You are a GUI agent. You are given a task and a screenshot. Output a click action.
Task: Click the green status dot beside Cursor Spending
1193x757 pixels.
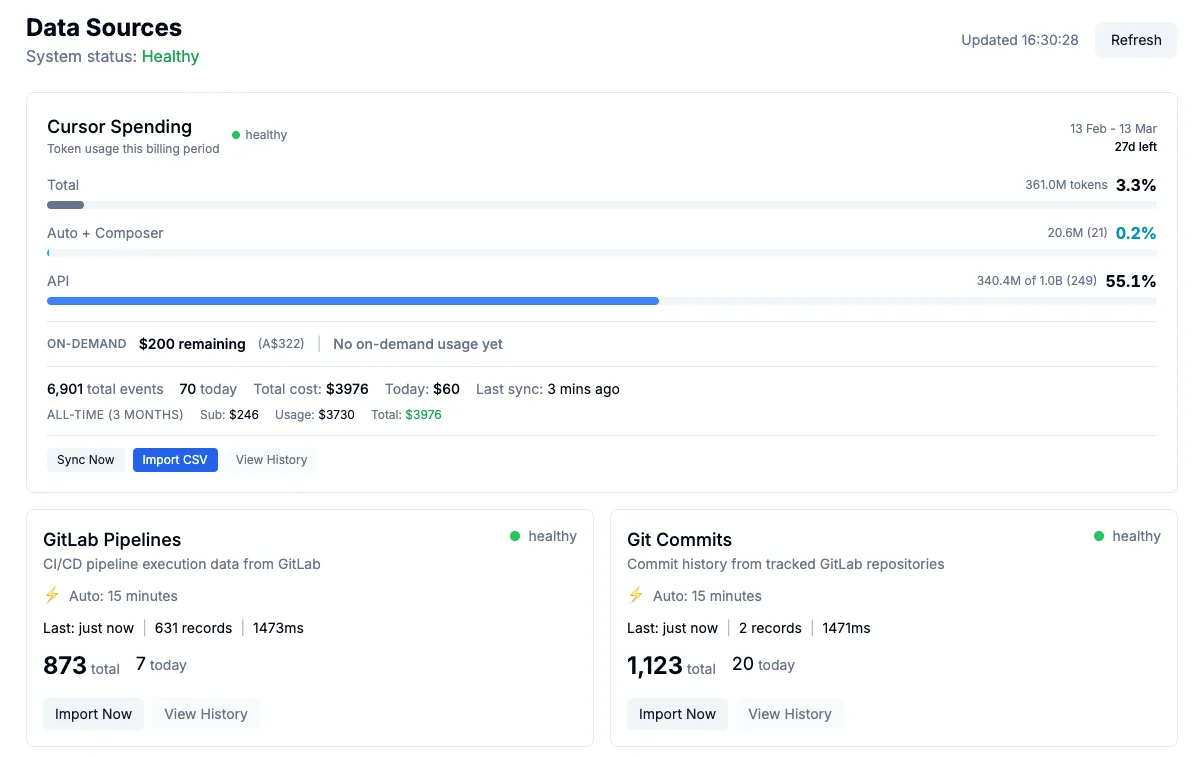[236, 135]
